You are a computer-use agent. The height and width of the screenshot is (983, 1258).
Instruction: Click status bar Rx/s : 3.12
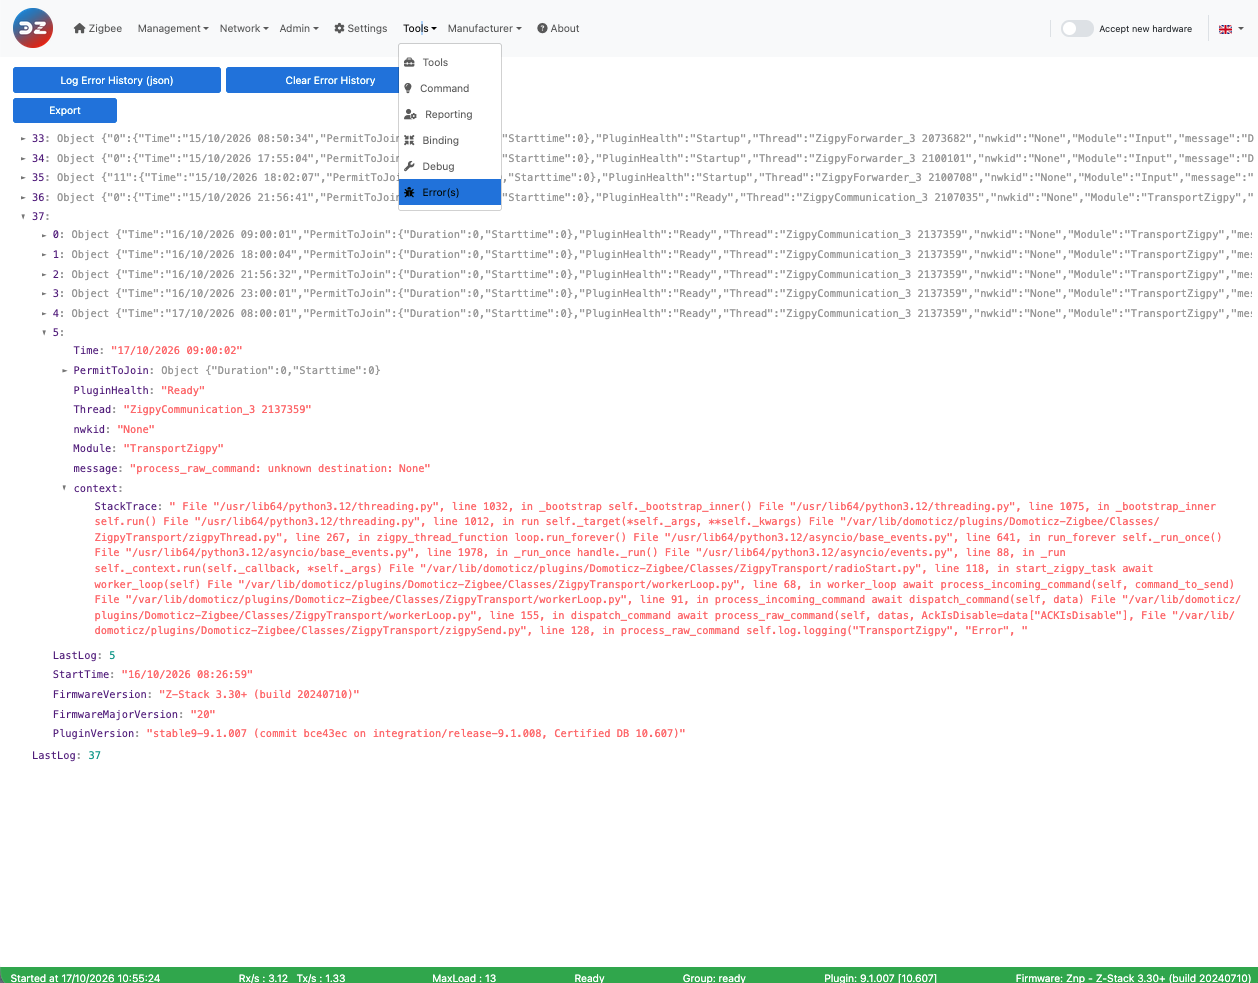click(263, 978)
